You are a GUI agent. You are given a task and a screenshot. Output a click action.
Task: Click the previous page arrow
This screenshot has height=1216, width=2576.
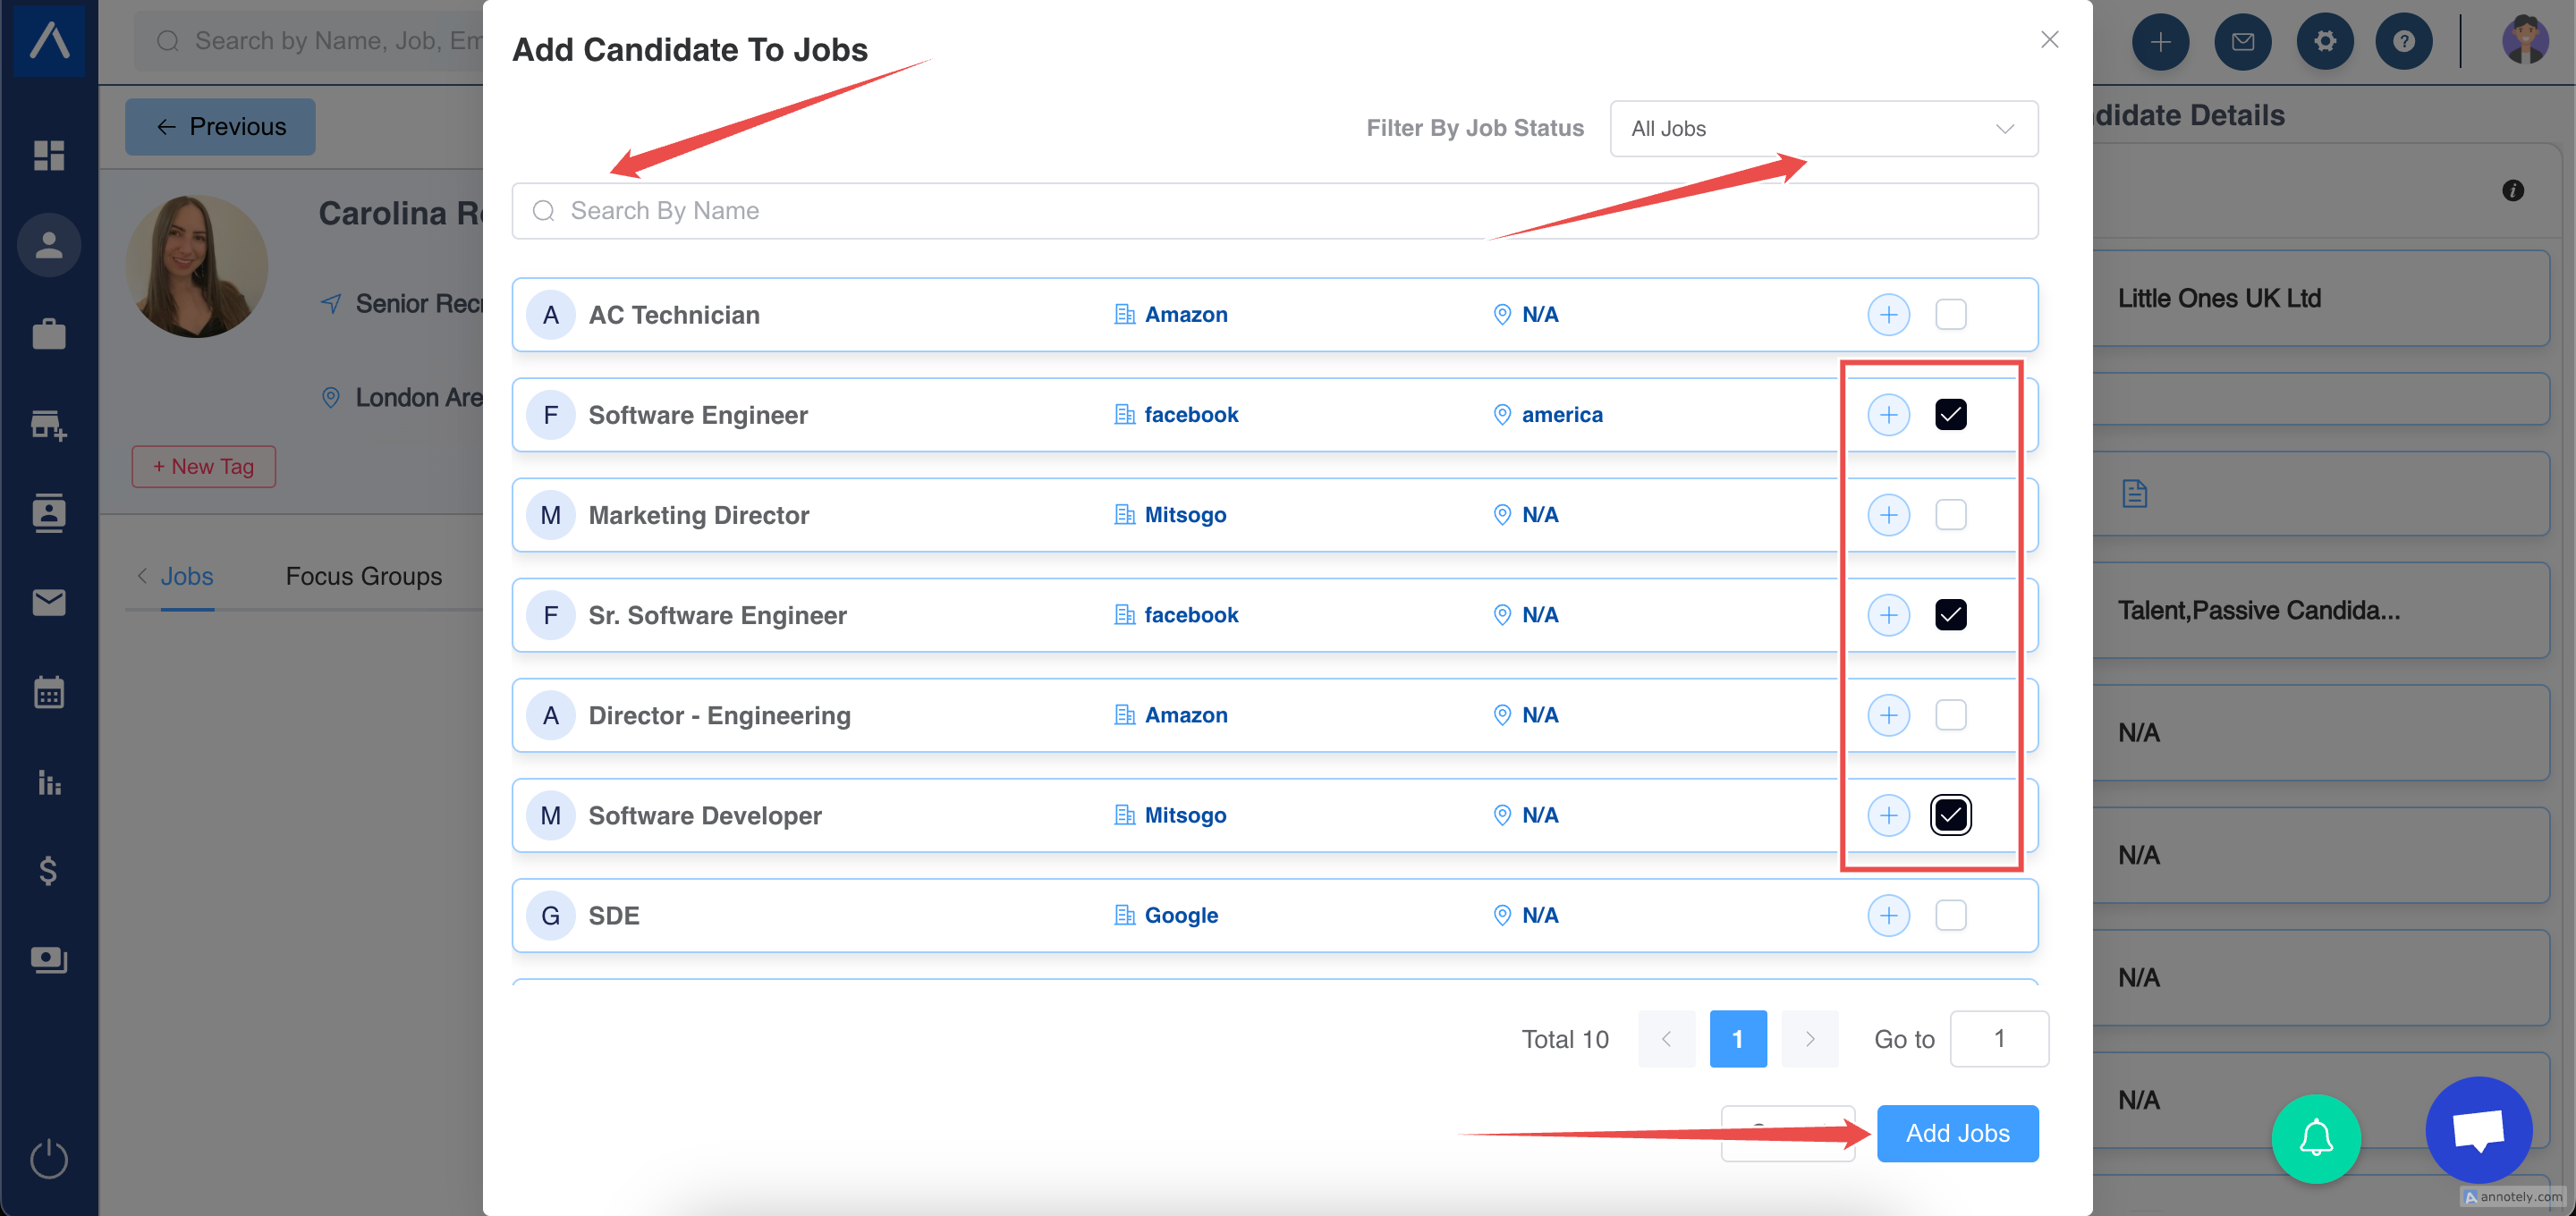[x=1666, y=1039]
